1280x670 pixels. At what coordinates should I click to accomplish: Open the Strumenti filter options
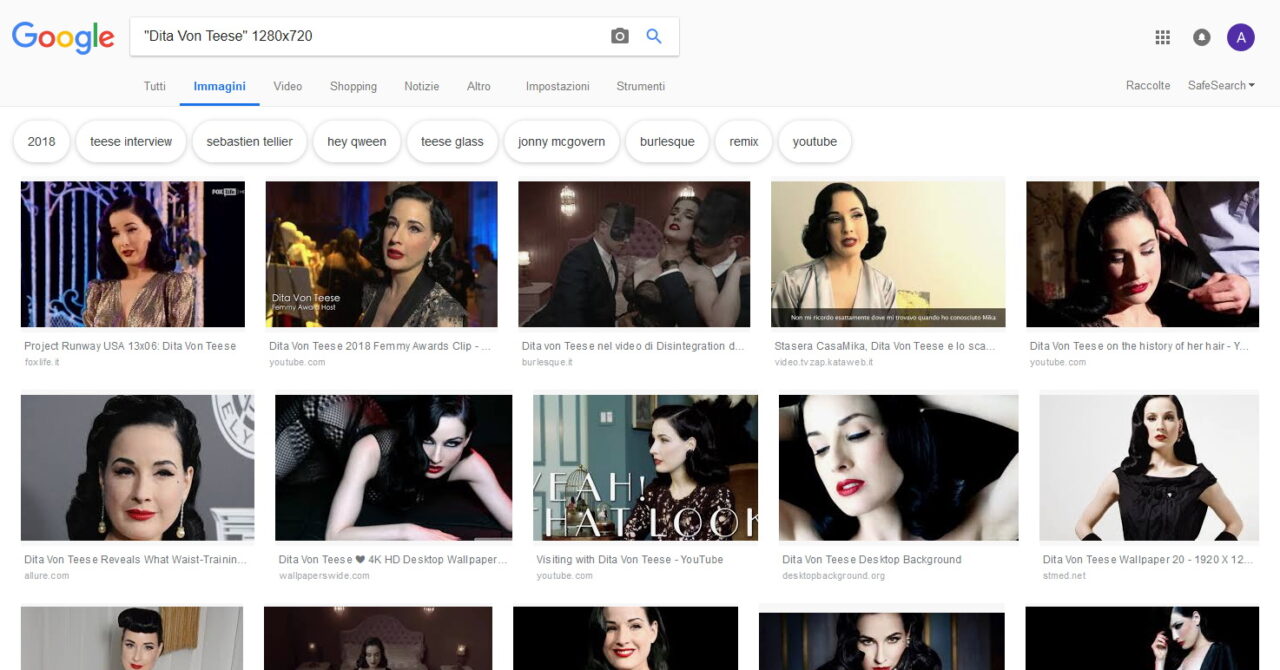point(640,87)
